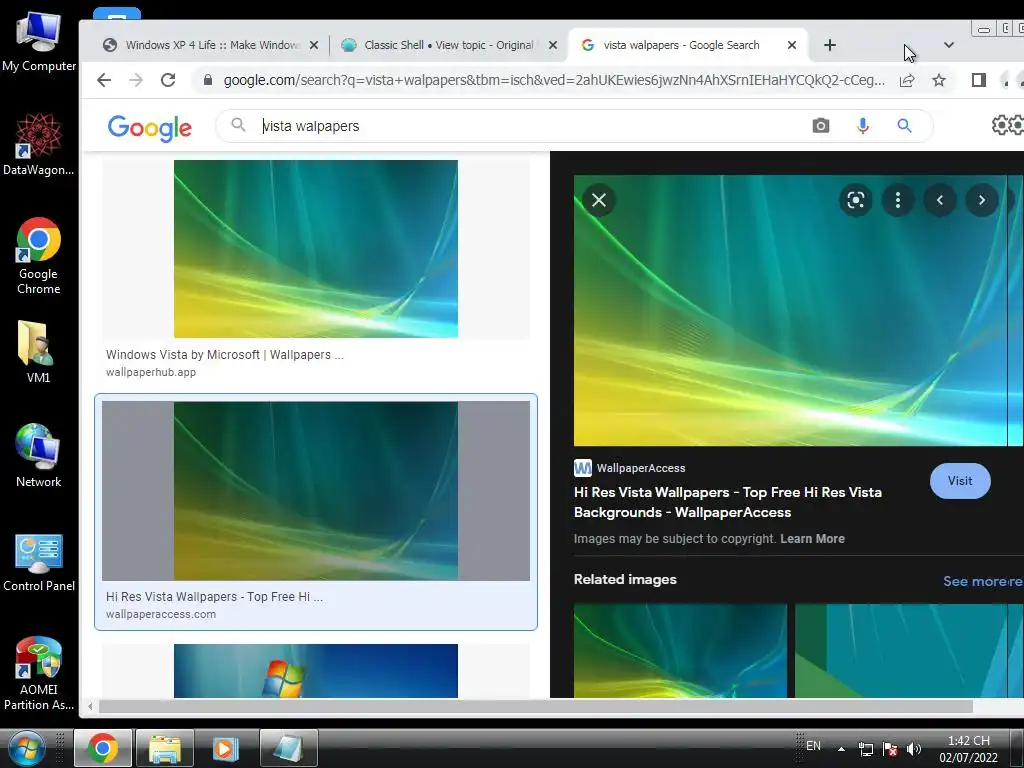Open the taskbar clock and date
This screenshot has width=1024, height=768.
click(x=968, y=749)
